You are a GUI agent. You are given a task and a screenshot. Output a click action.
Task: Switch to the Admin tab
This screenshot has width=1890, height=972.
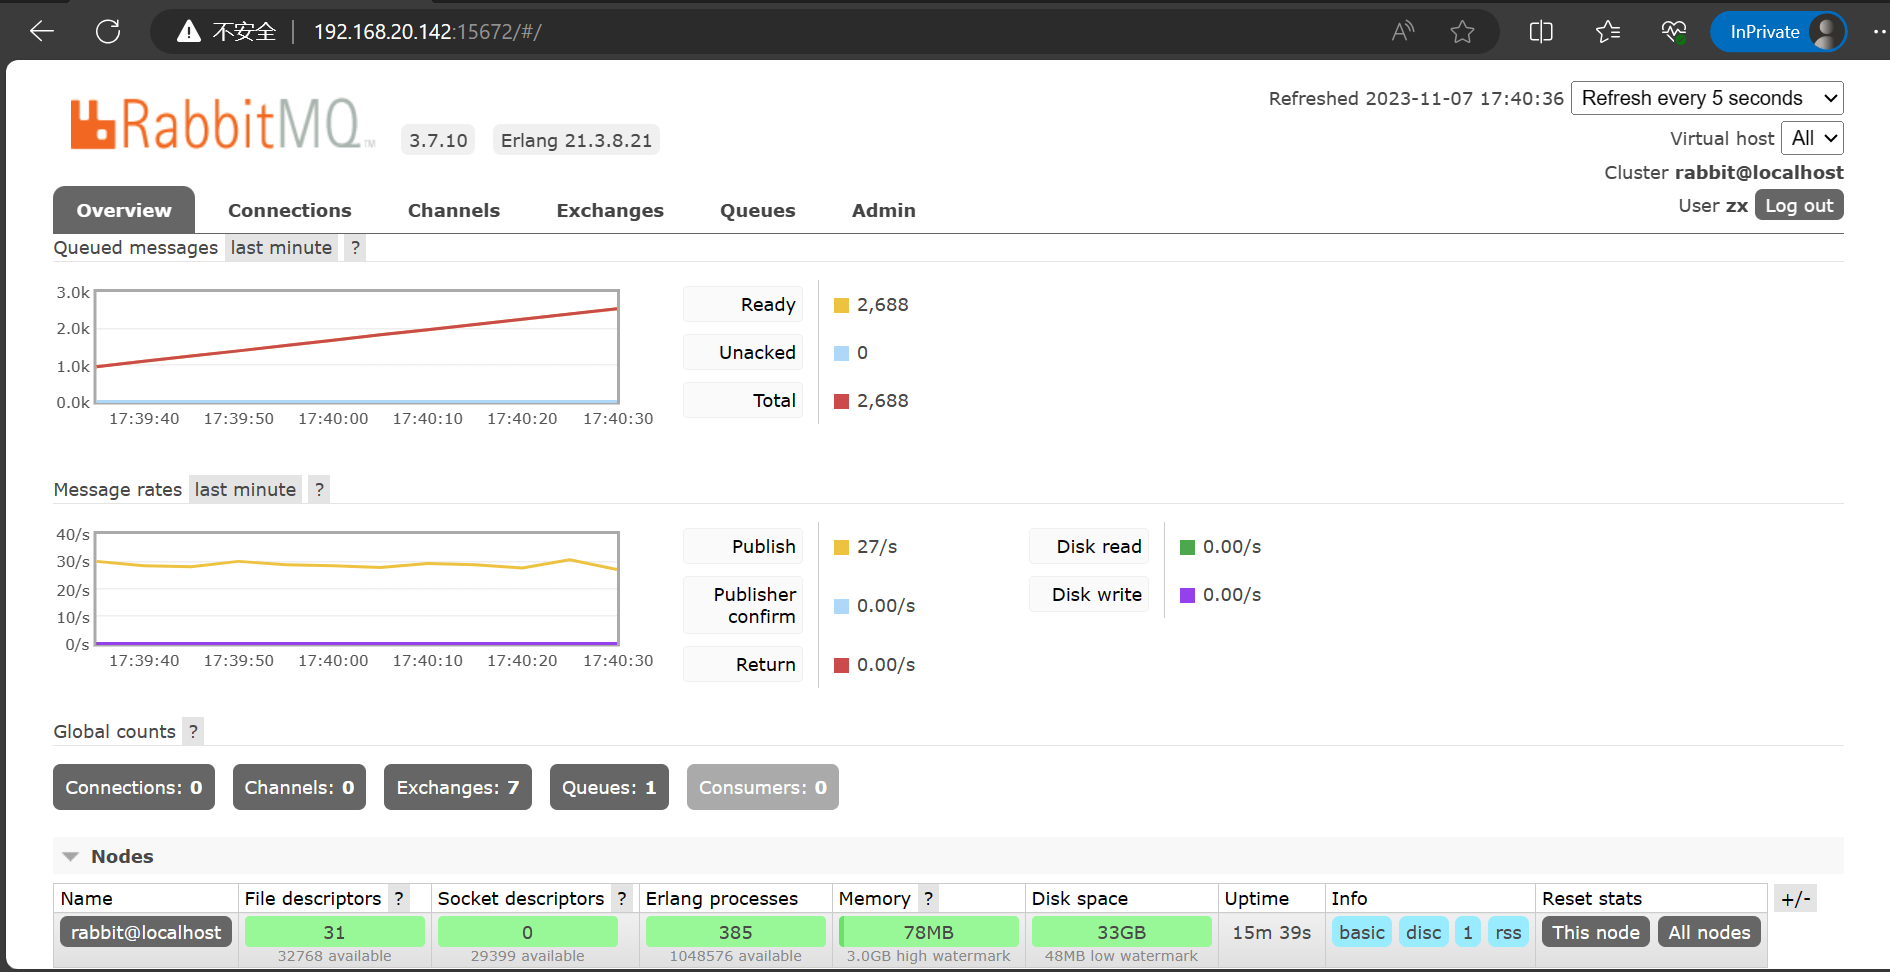[x=884, y=210]
